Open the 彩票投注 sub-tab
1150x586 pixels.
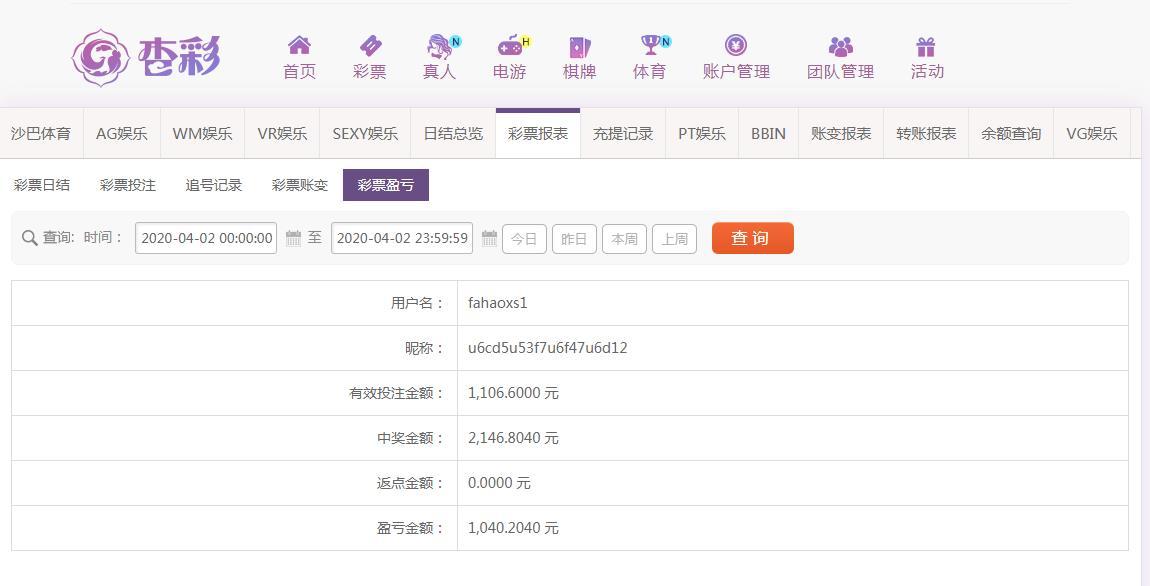pyautogui.click(x=128, y=185)
